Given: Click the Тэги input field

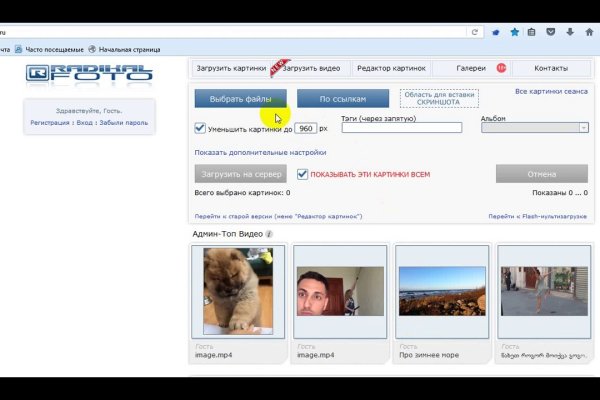Looking at the screenshot, I should click(401, 128).
